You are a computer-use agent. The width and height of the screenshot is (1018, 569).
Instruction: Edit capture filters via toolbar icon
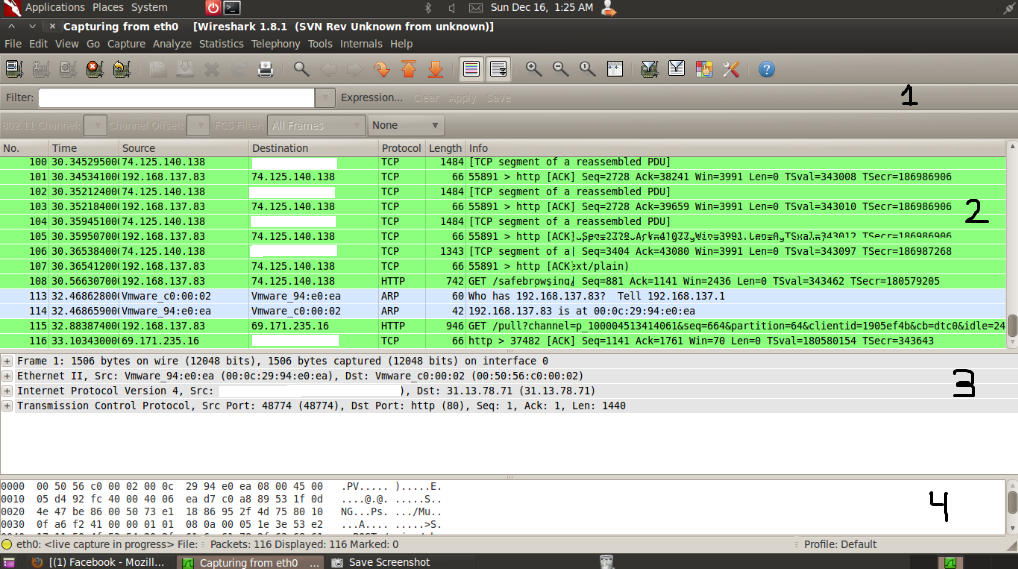click(649, 69)
